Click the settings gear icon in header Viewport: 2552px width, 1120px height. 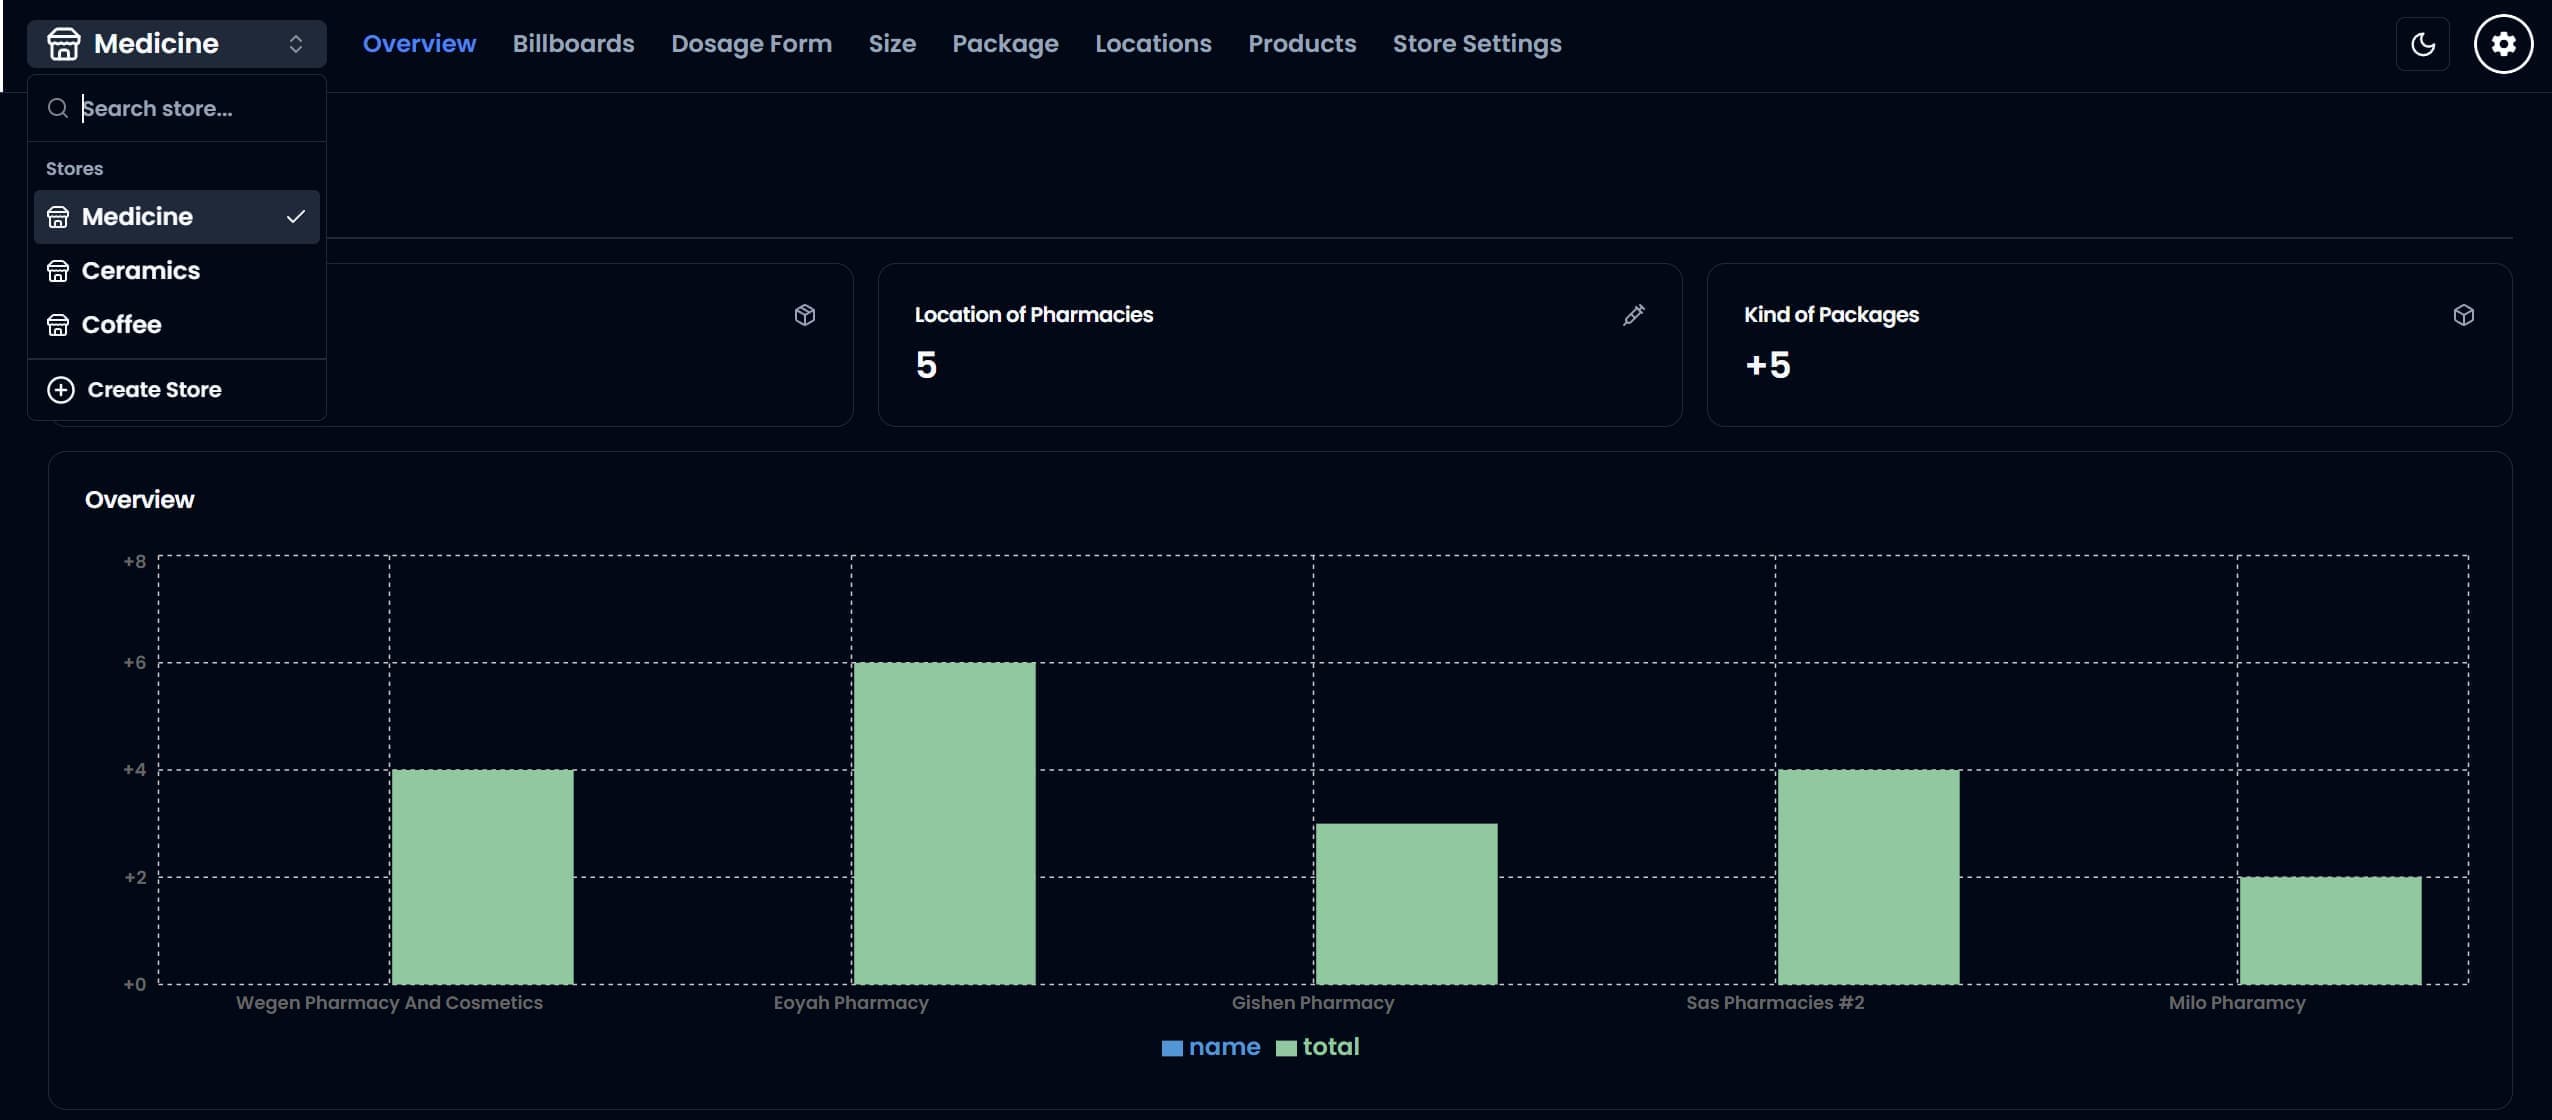2503,44
